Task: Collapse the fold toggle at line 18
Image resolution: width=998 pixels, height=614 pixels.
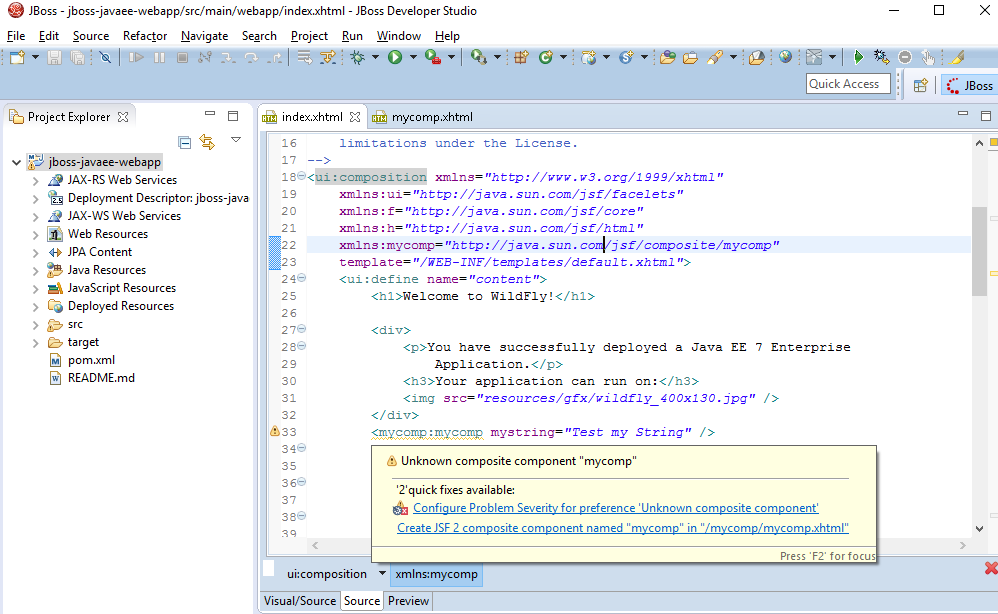Action: [x=302, y=178]
